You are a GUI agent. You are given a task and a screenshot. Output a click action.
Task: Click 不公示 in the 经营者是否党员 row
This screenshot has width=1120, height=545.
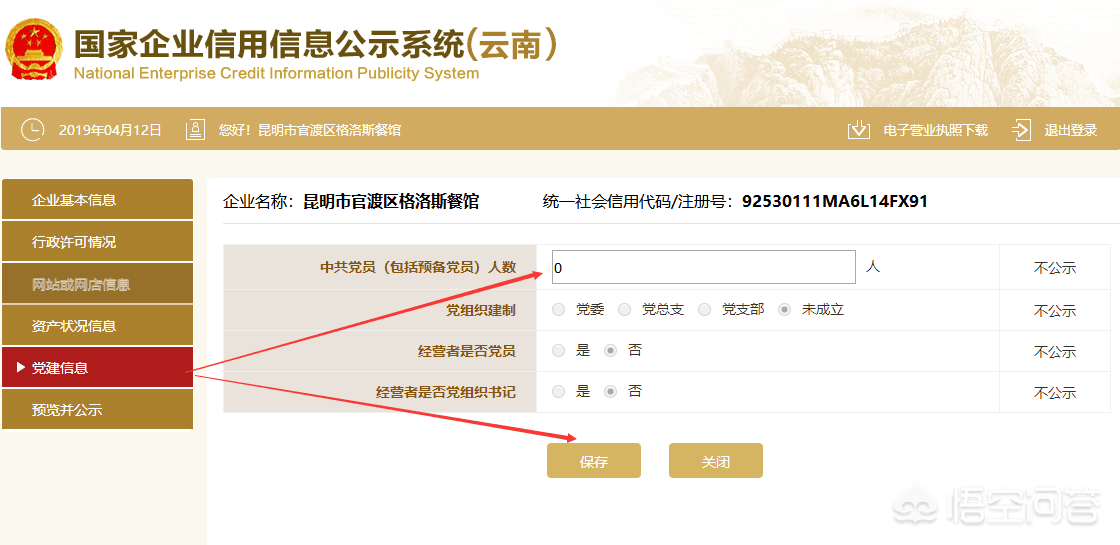coord(1054,351)
